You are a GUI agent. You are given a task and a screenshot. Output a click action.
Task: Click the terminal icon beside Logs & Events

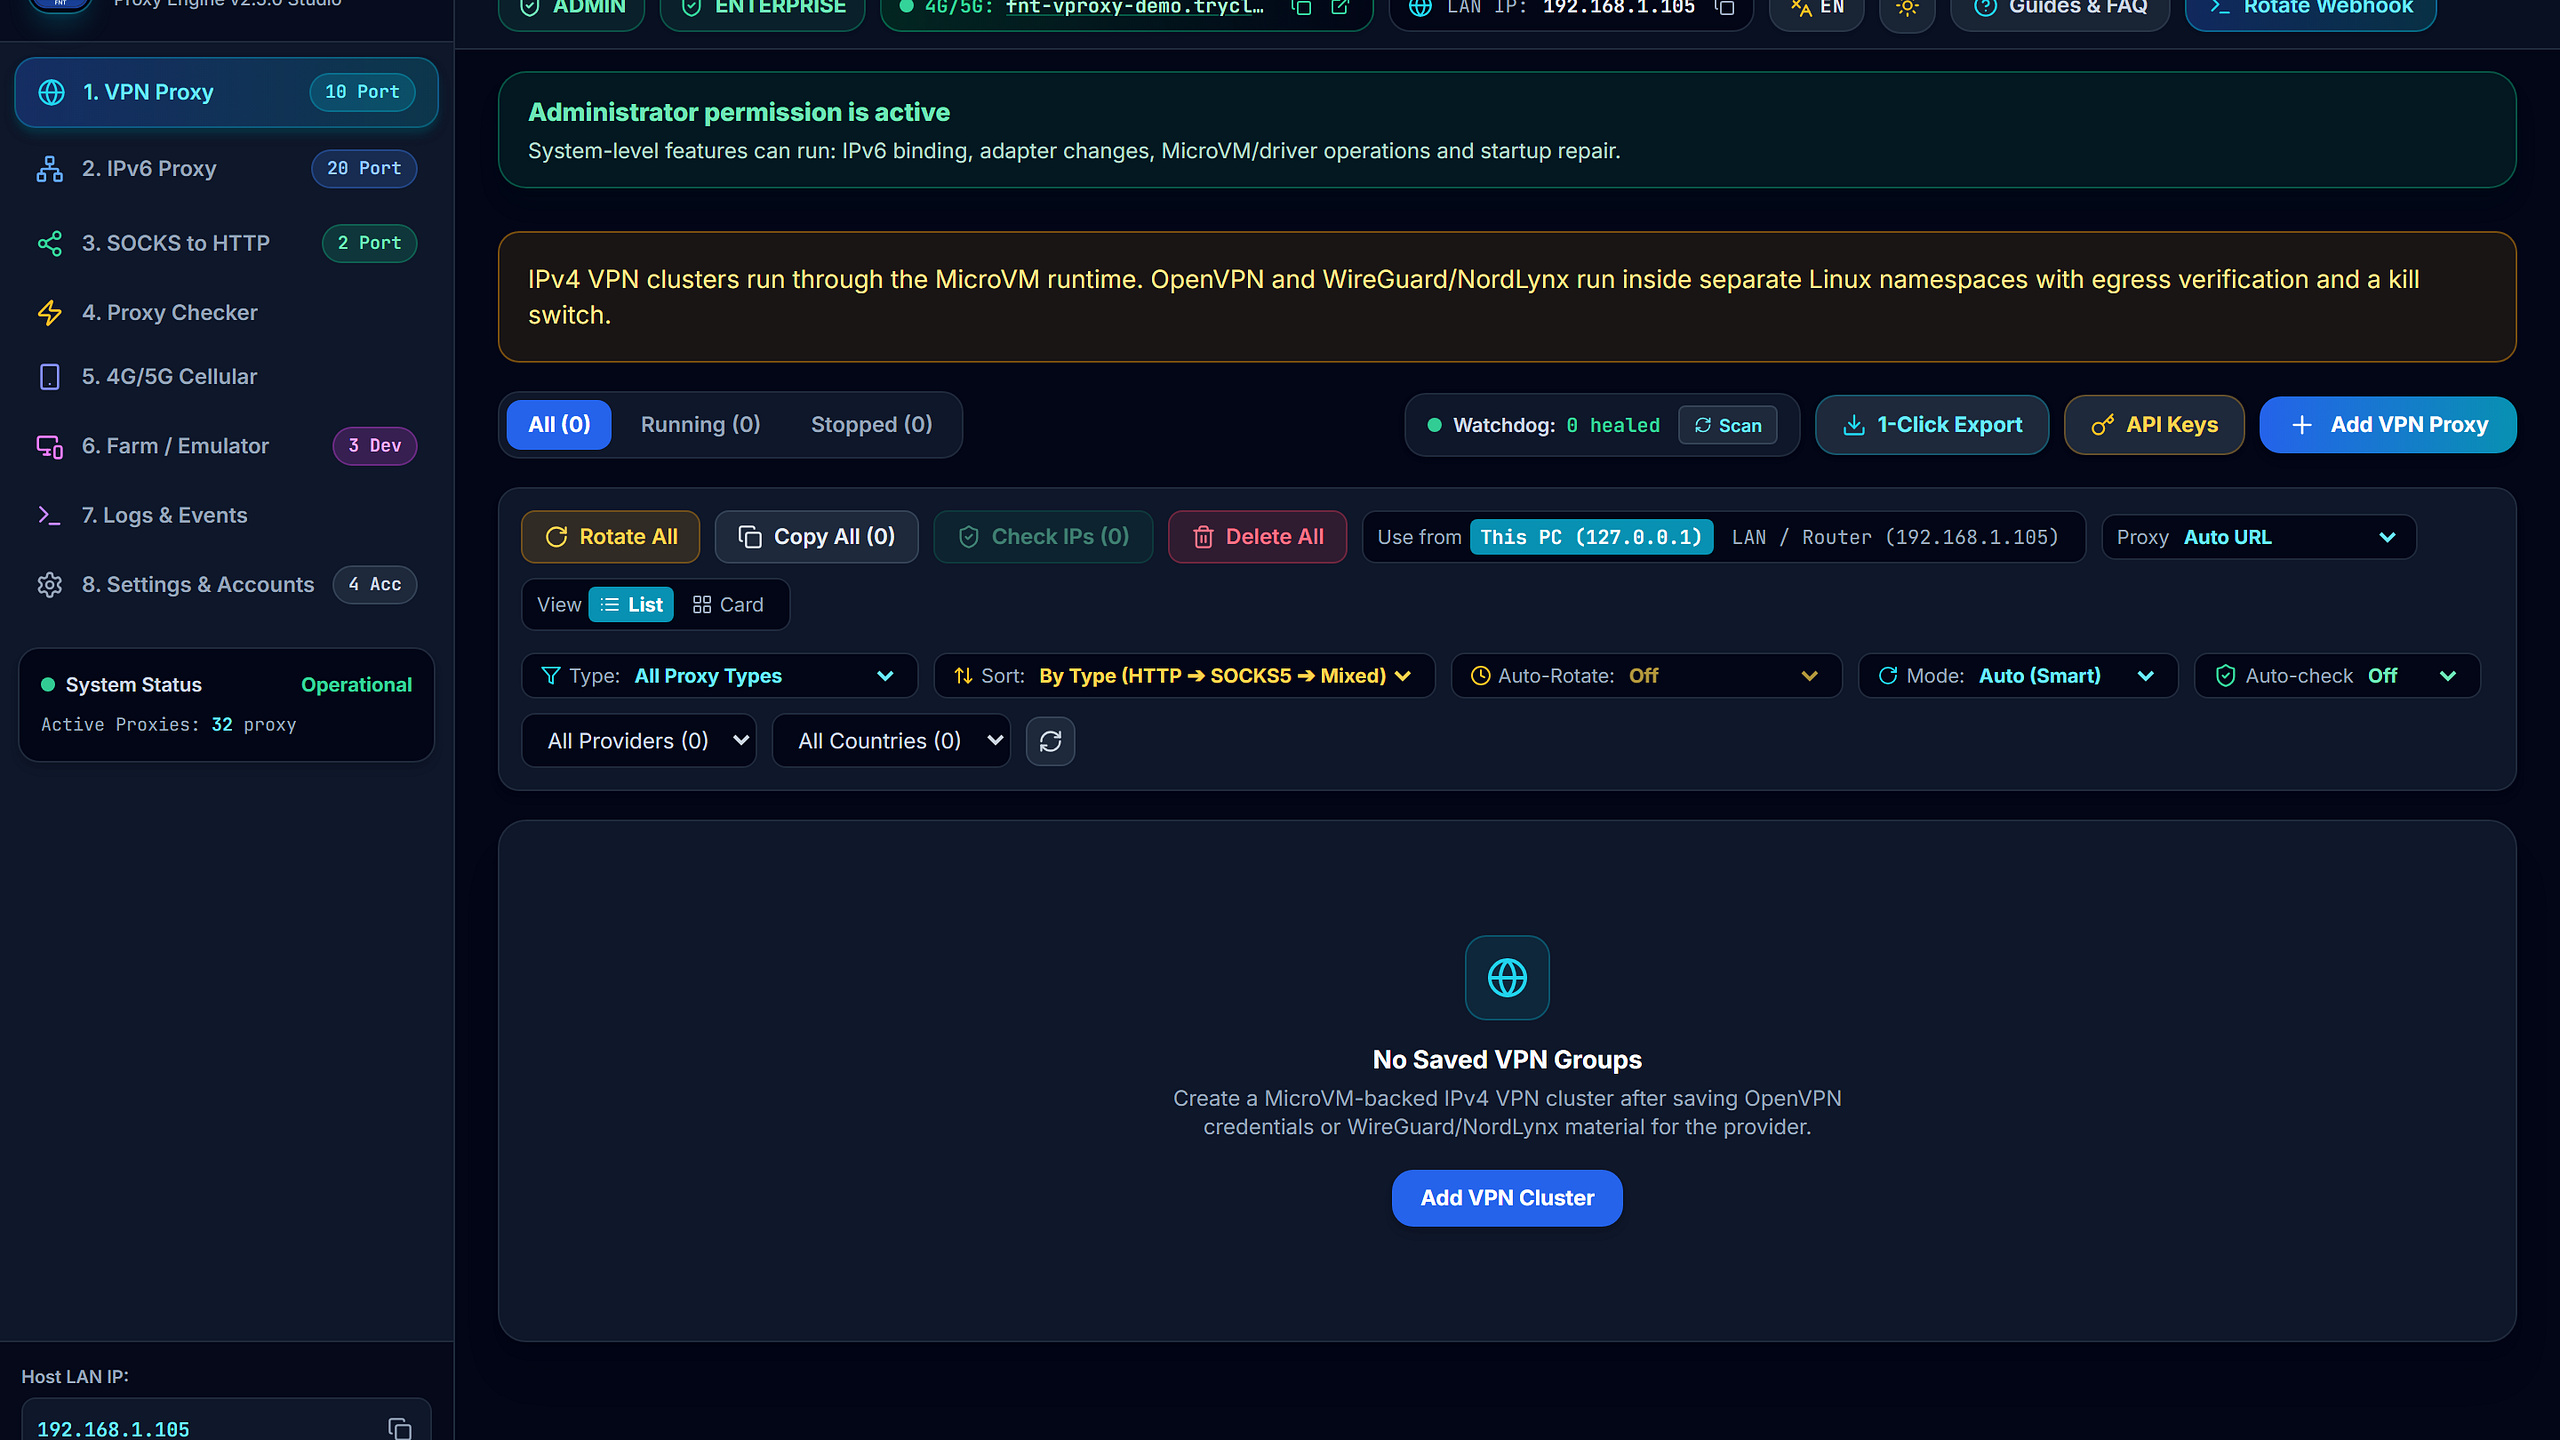(50, 515)
